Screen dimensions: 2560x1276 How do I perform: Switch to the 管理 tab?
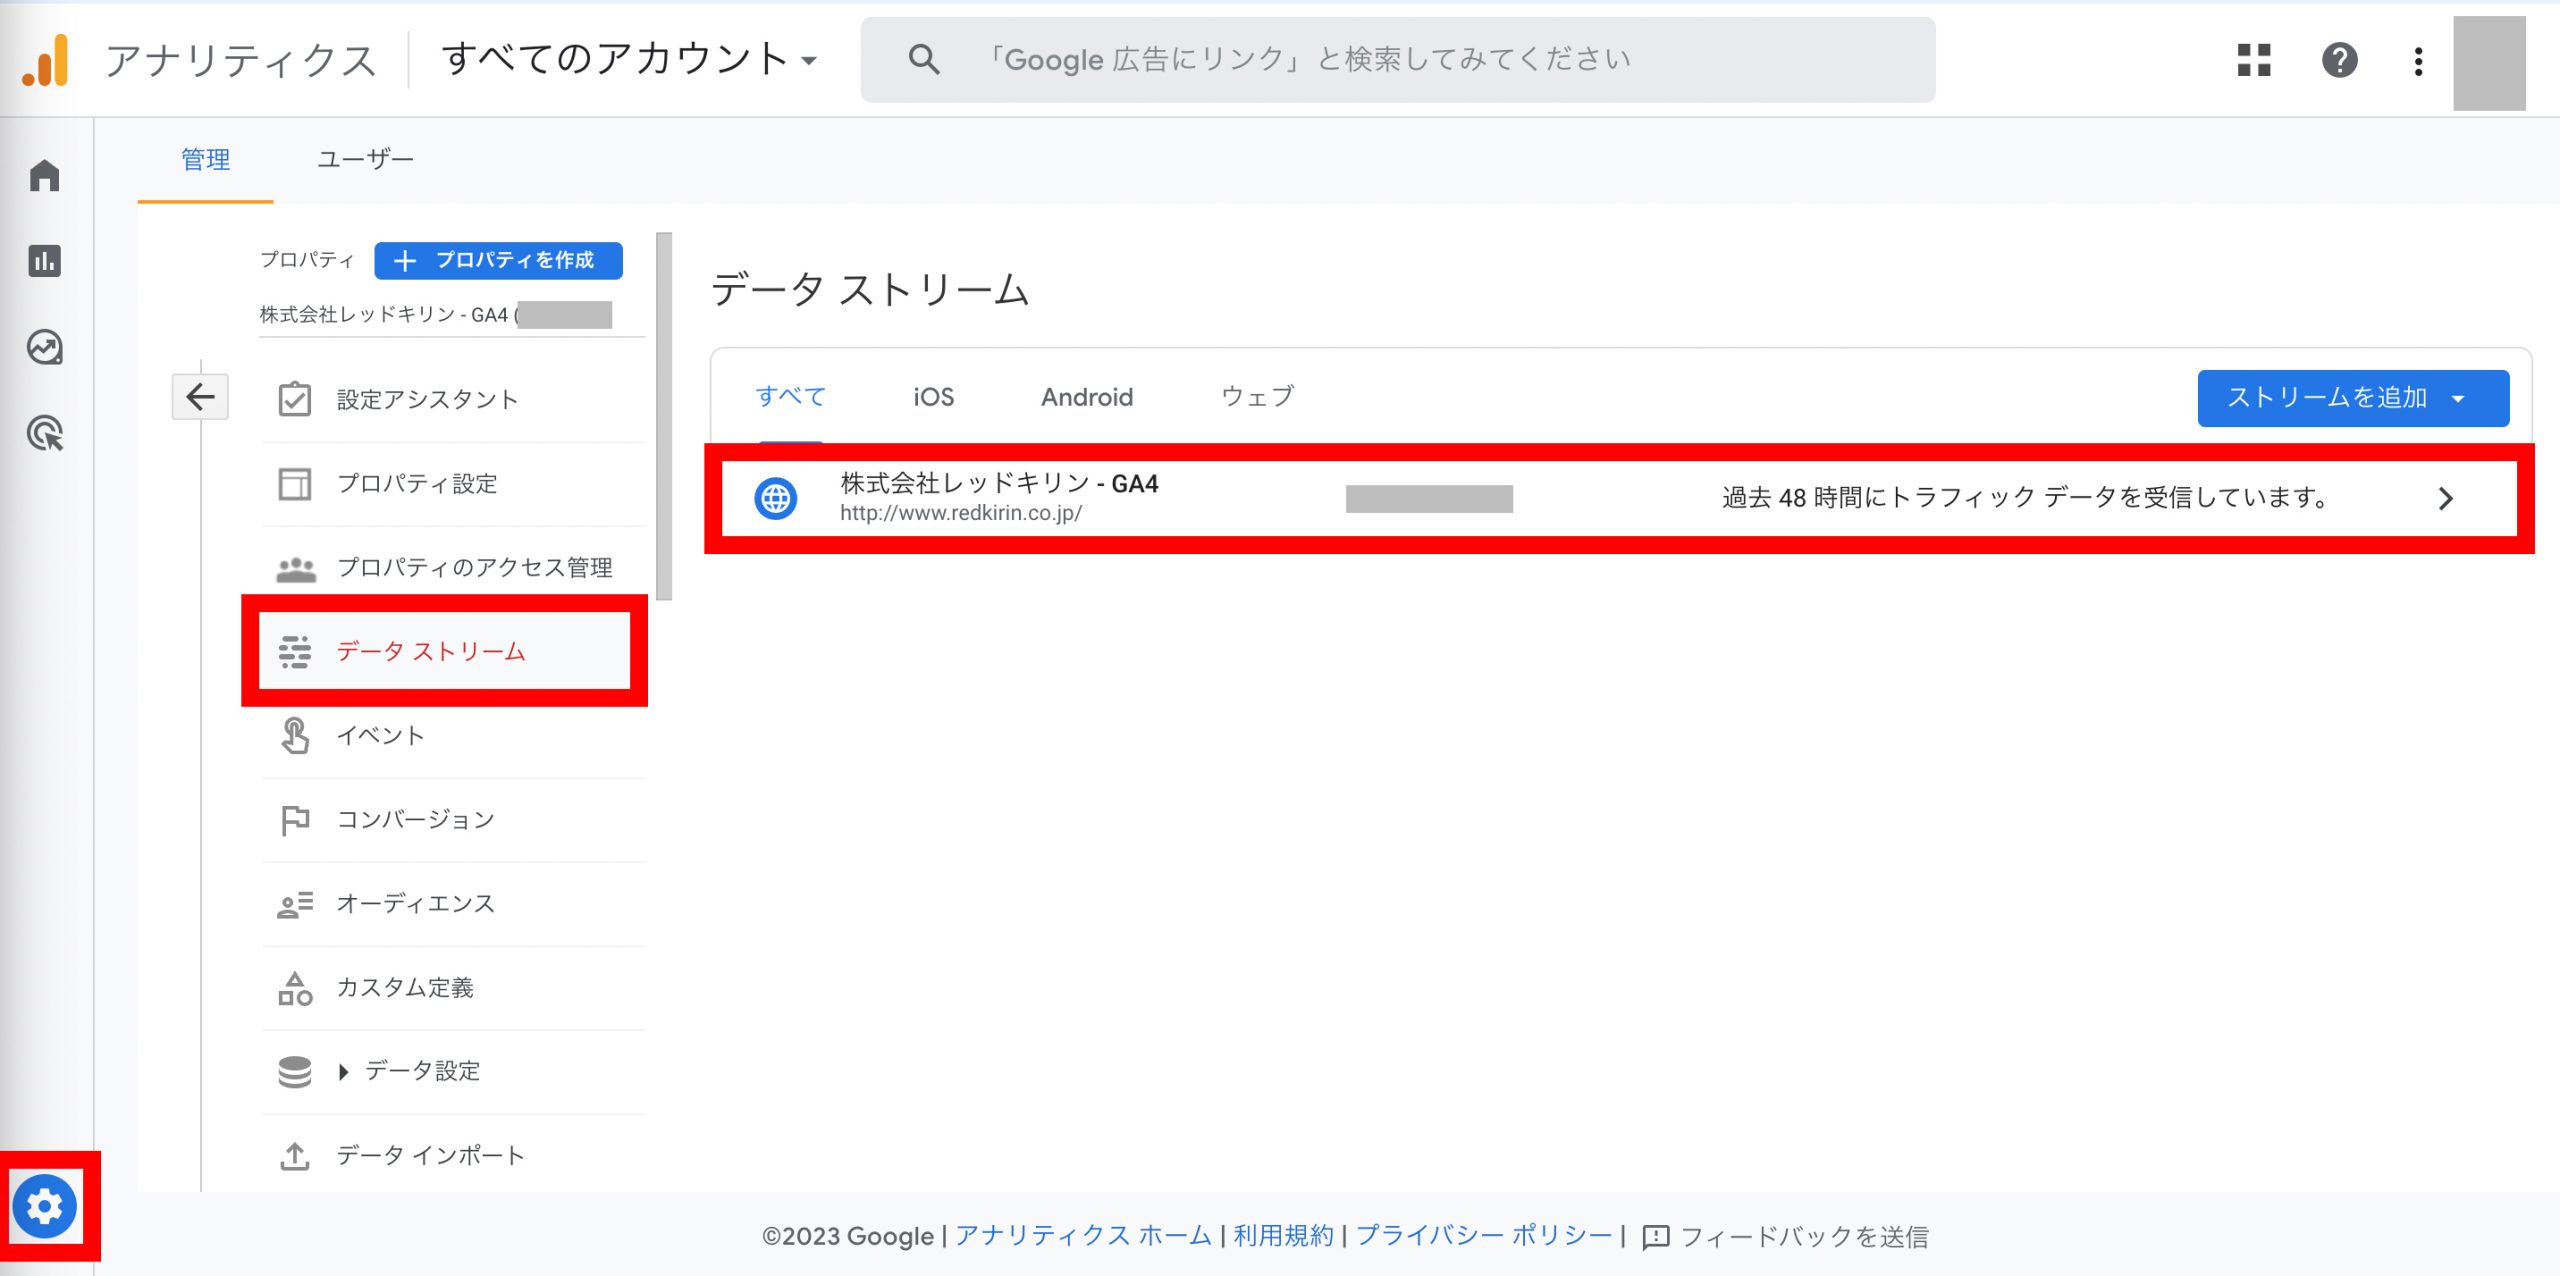click(x=205, y=160)
